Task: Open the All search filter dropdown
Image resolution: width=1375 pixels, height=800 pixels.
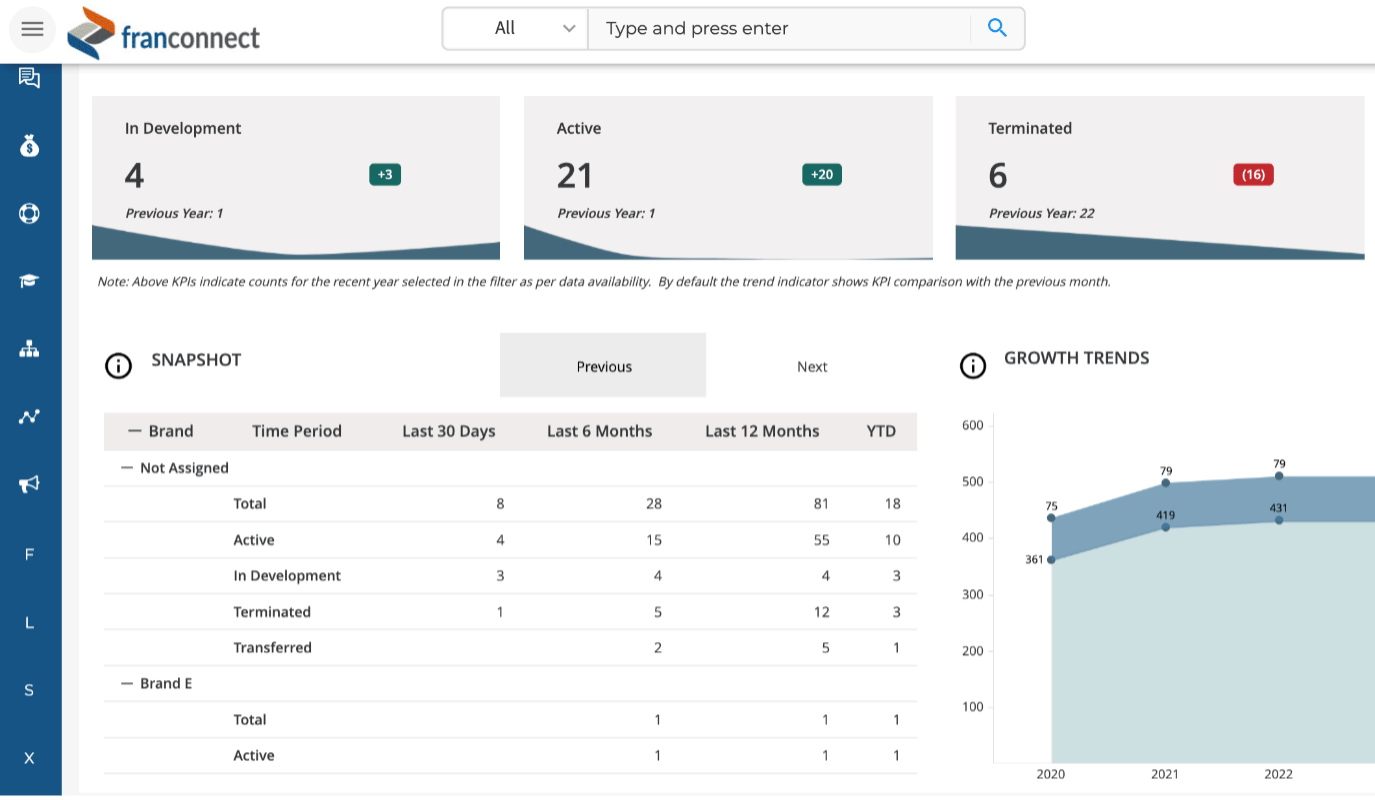Action: [x=515, y=28]
